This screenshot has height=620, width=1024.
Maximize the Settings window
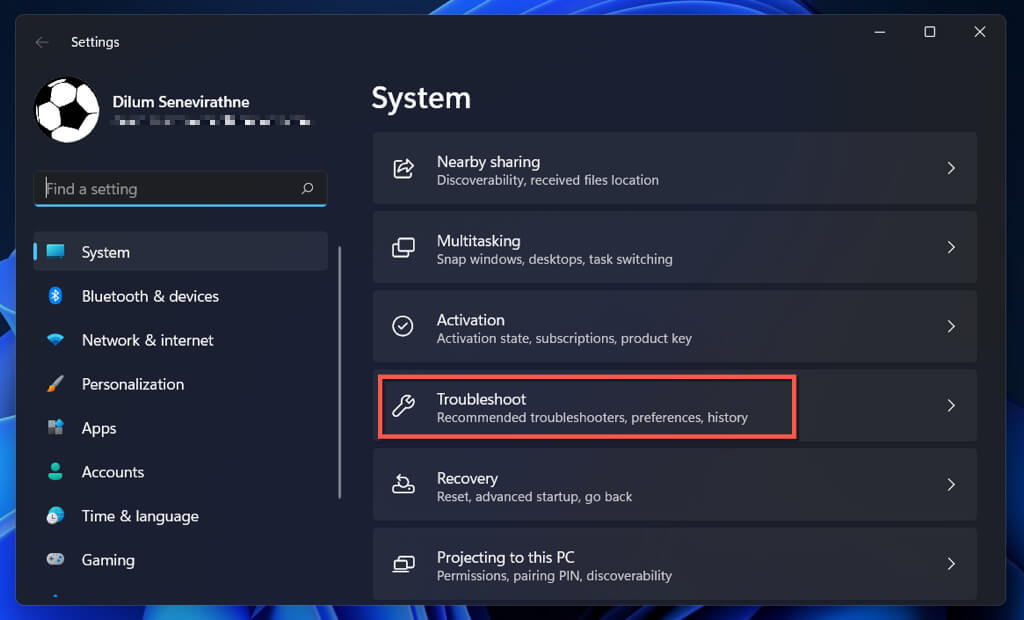pyautogui.click(x=929, y=31)
